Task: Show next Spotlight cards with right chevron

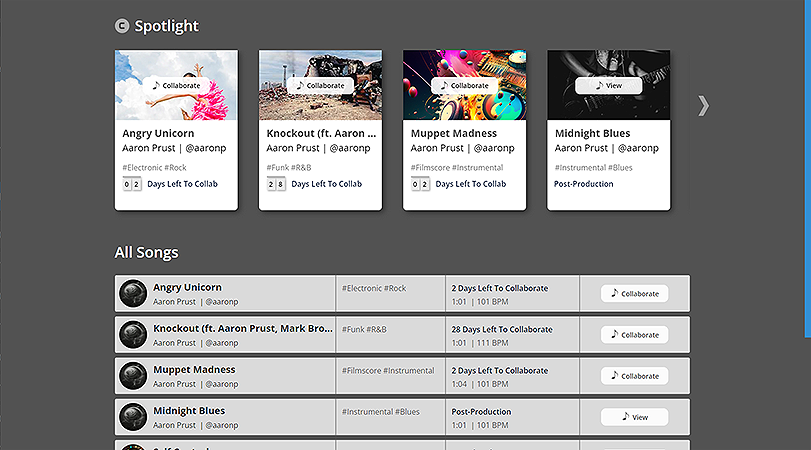Action: [x=703, y=106]
